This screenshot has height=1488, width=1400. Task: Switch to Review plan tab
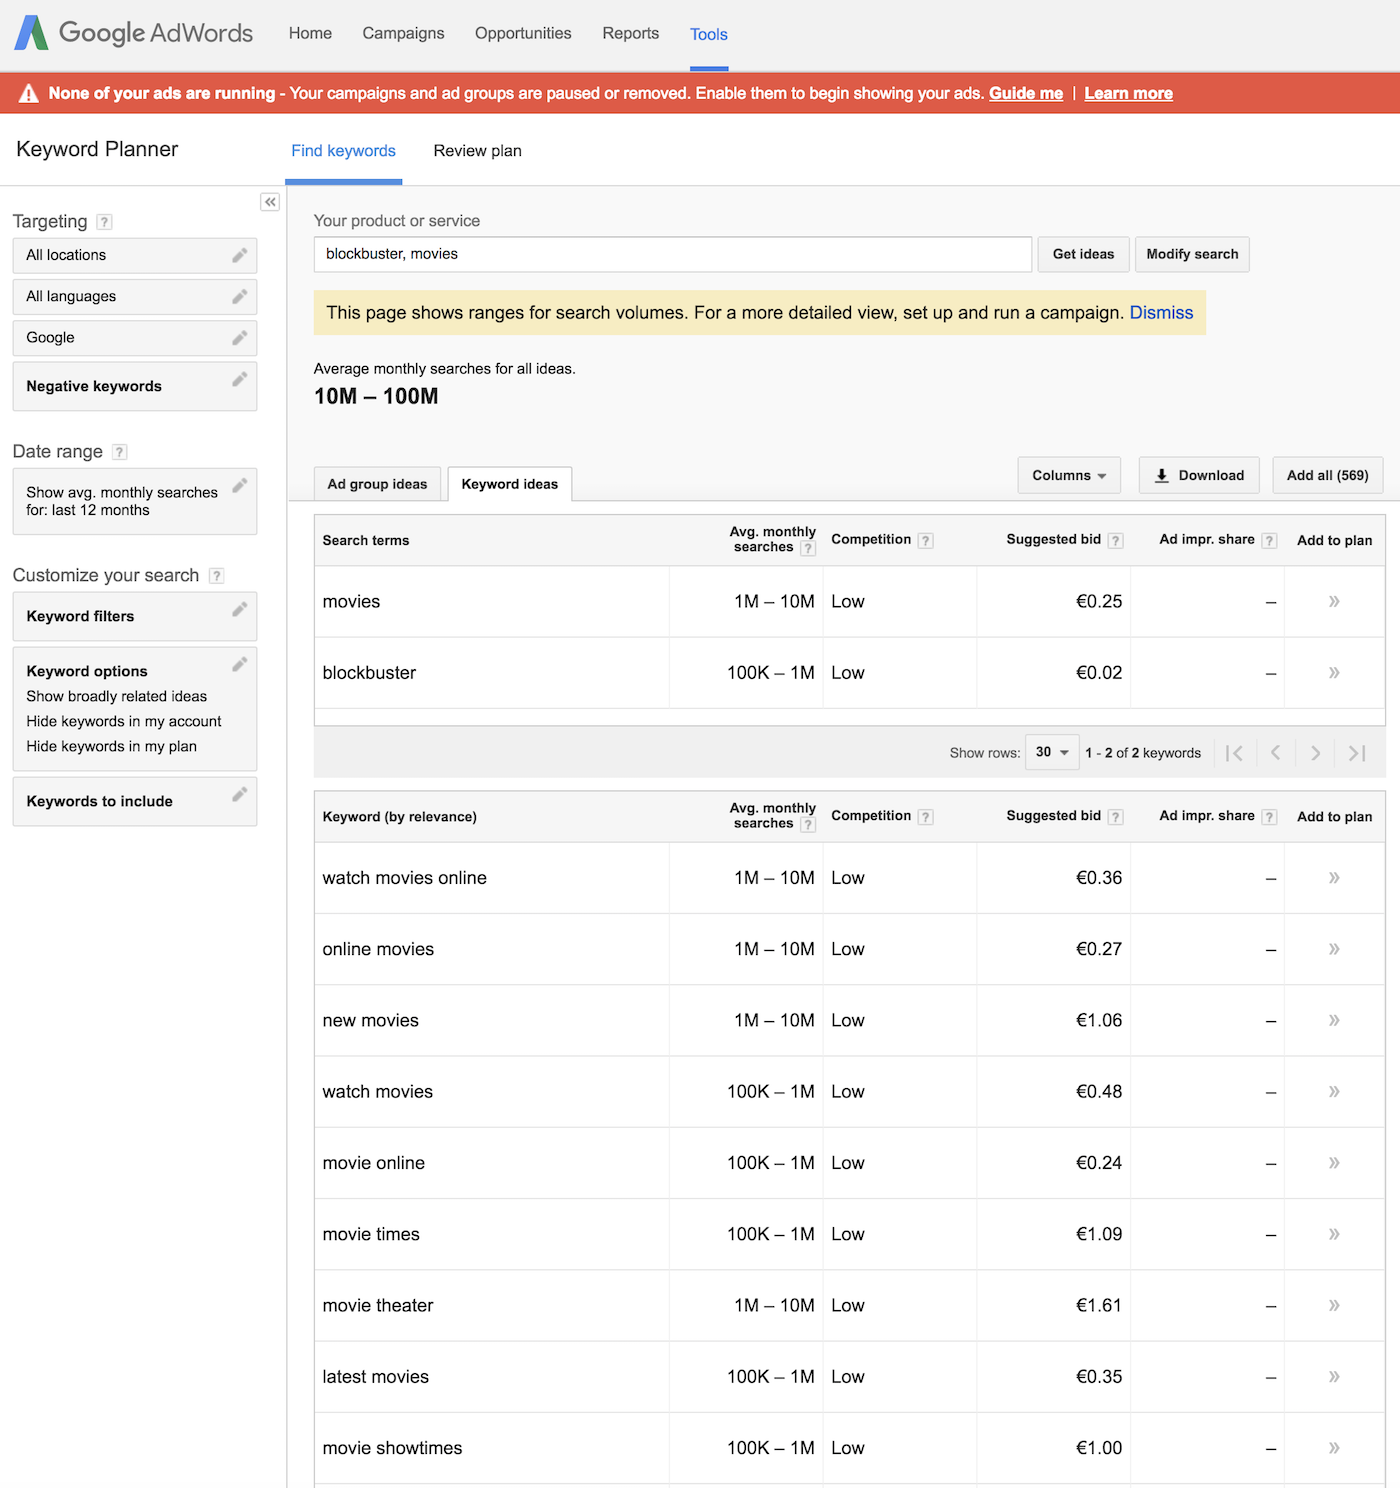(x=477, y=151)
